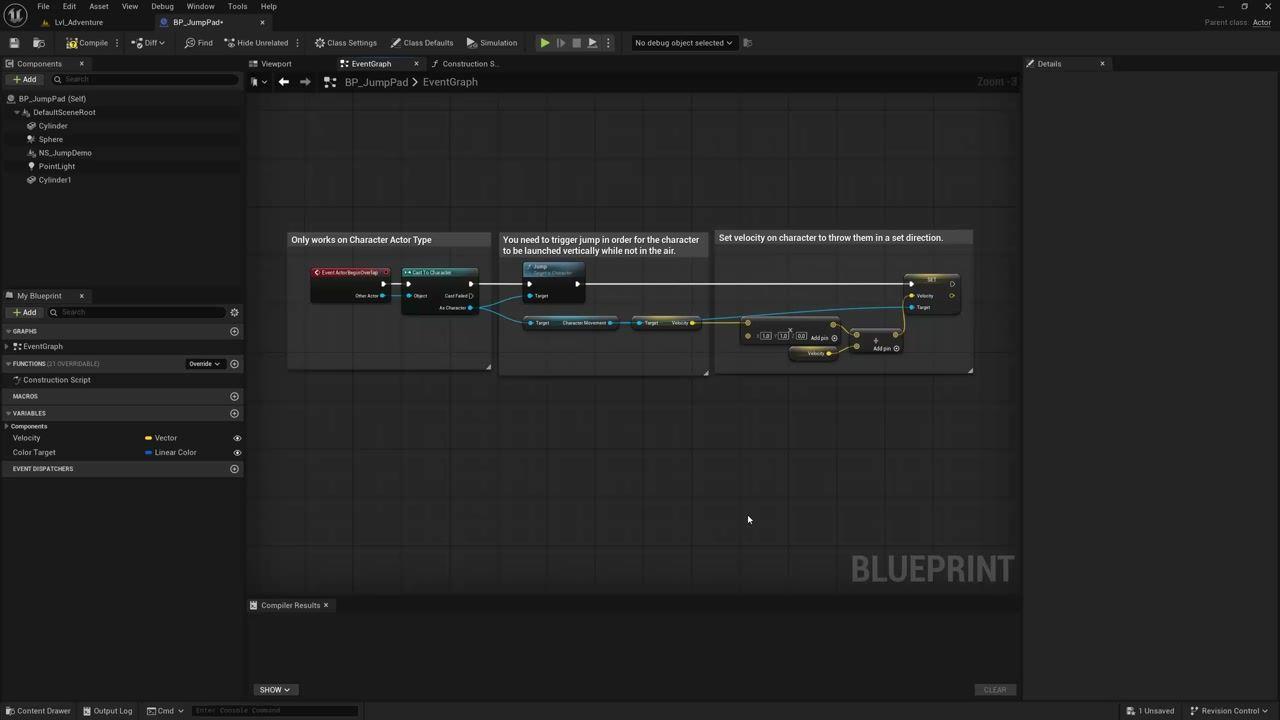
Task: Collapse DefaultSceneRoot in components tree
Action: click(17, 113)
